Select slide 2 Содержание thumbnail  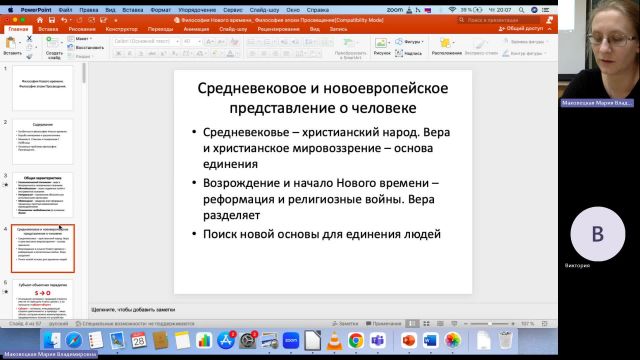[x=42, y=142]
